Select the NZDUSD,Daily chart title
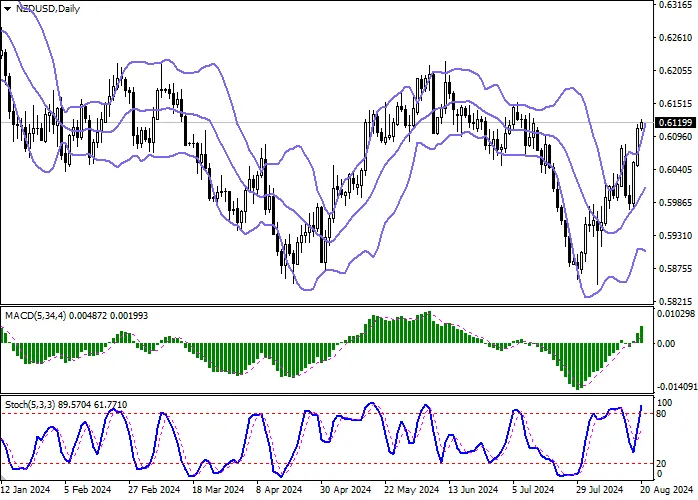698x500 pixels. 48,8
